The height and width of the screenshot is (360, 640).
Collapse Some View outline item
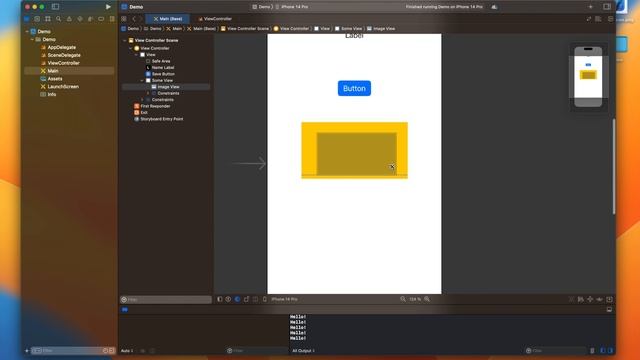(142, 80)
